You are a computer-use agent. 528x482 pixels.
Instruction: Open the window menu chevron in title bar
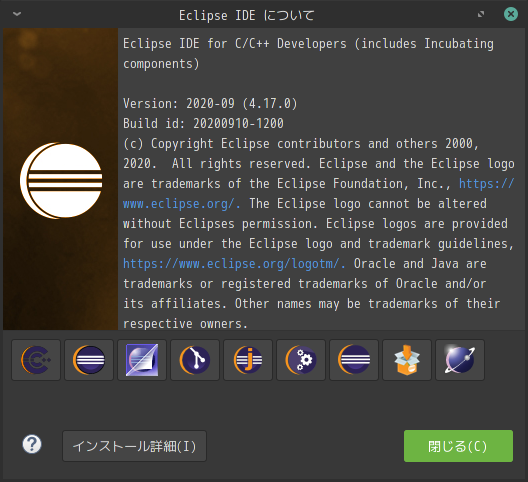pyautogui.click(x=17, y=14)
